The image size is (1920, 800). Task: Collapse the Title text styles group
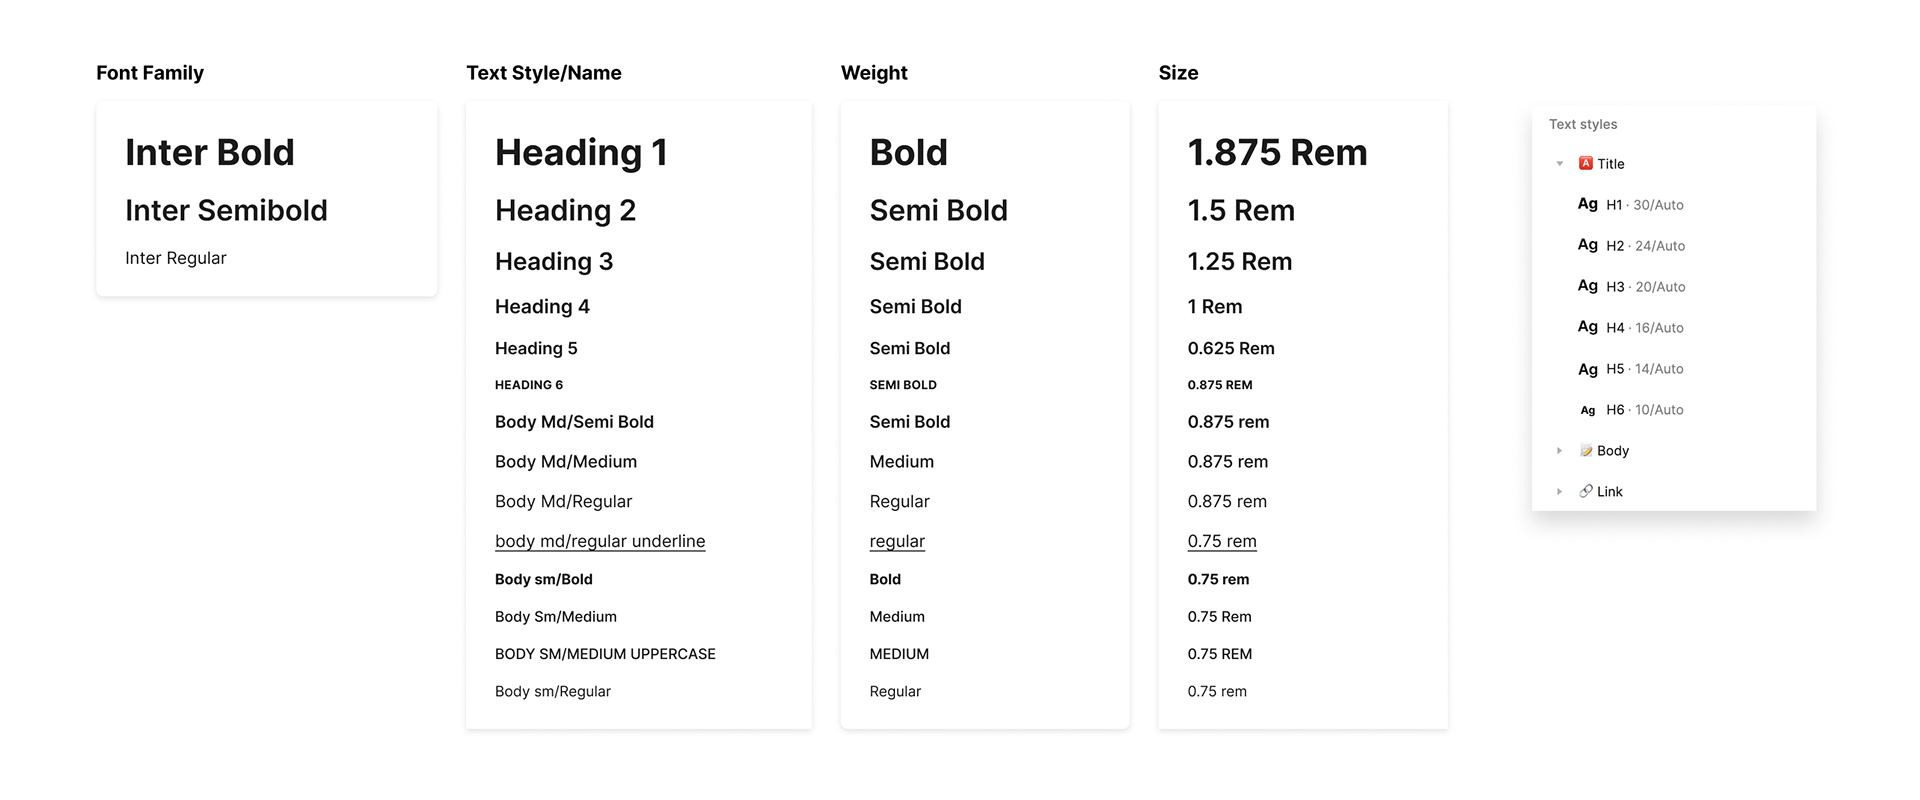tap(1559, 164)
